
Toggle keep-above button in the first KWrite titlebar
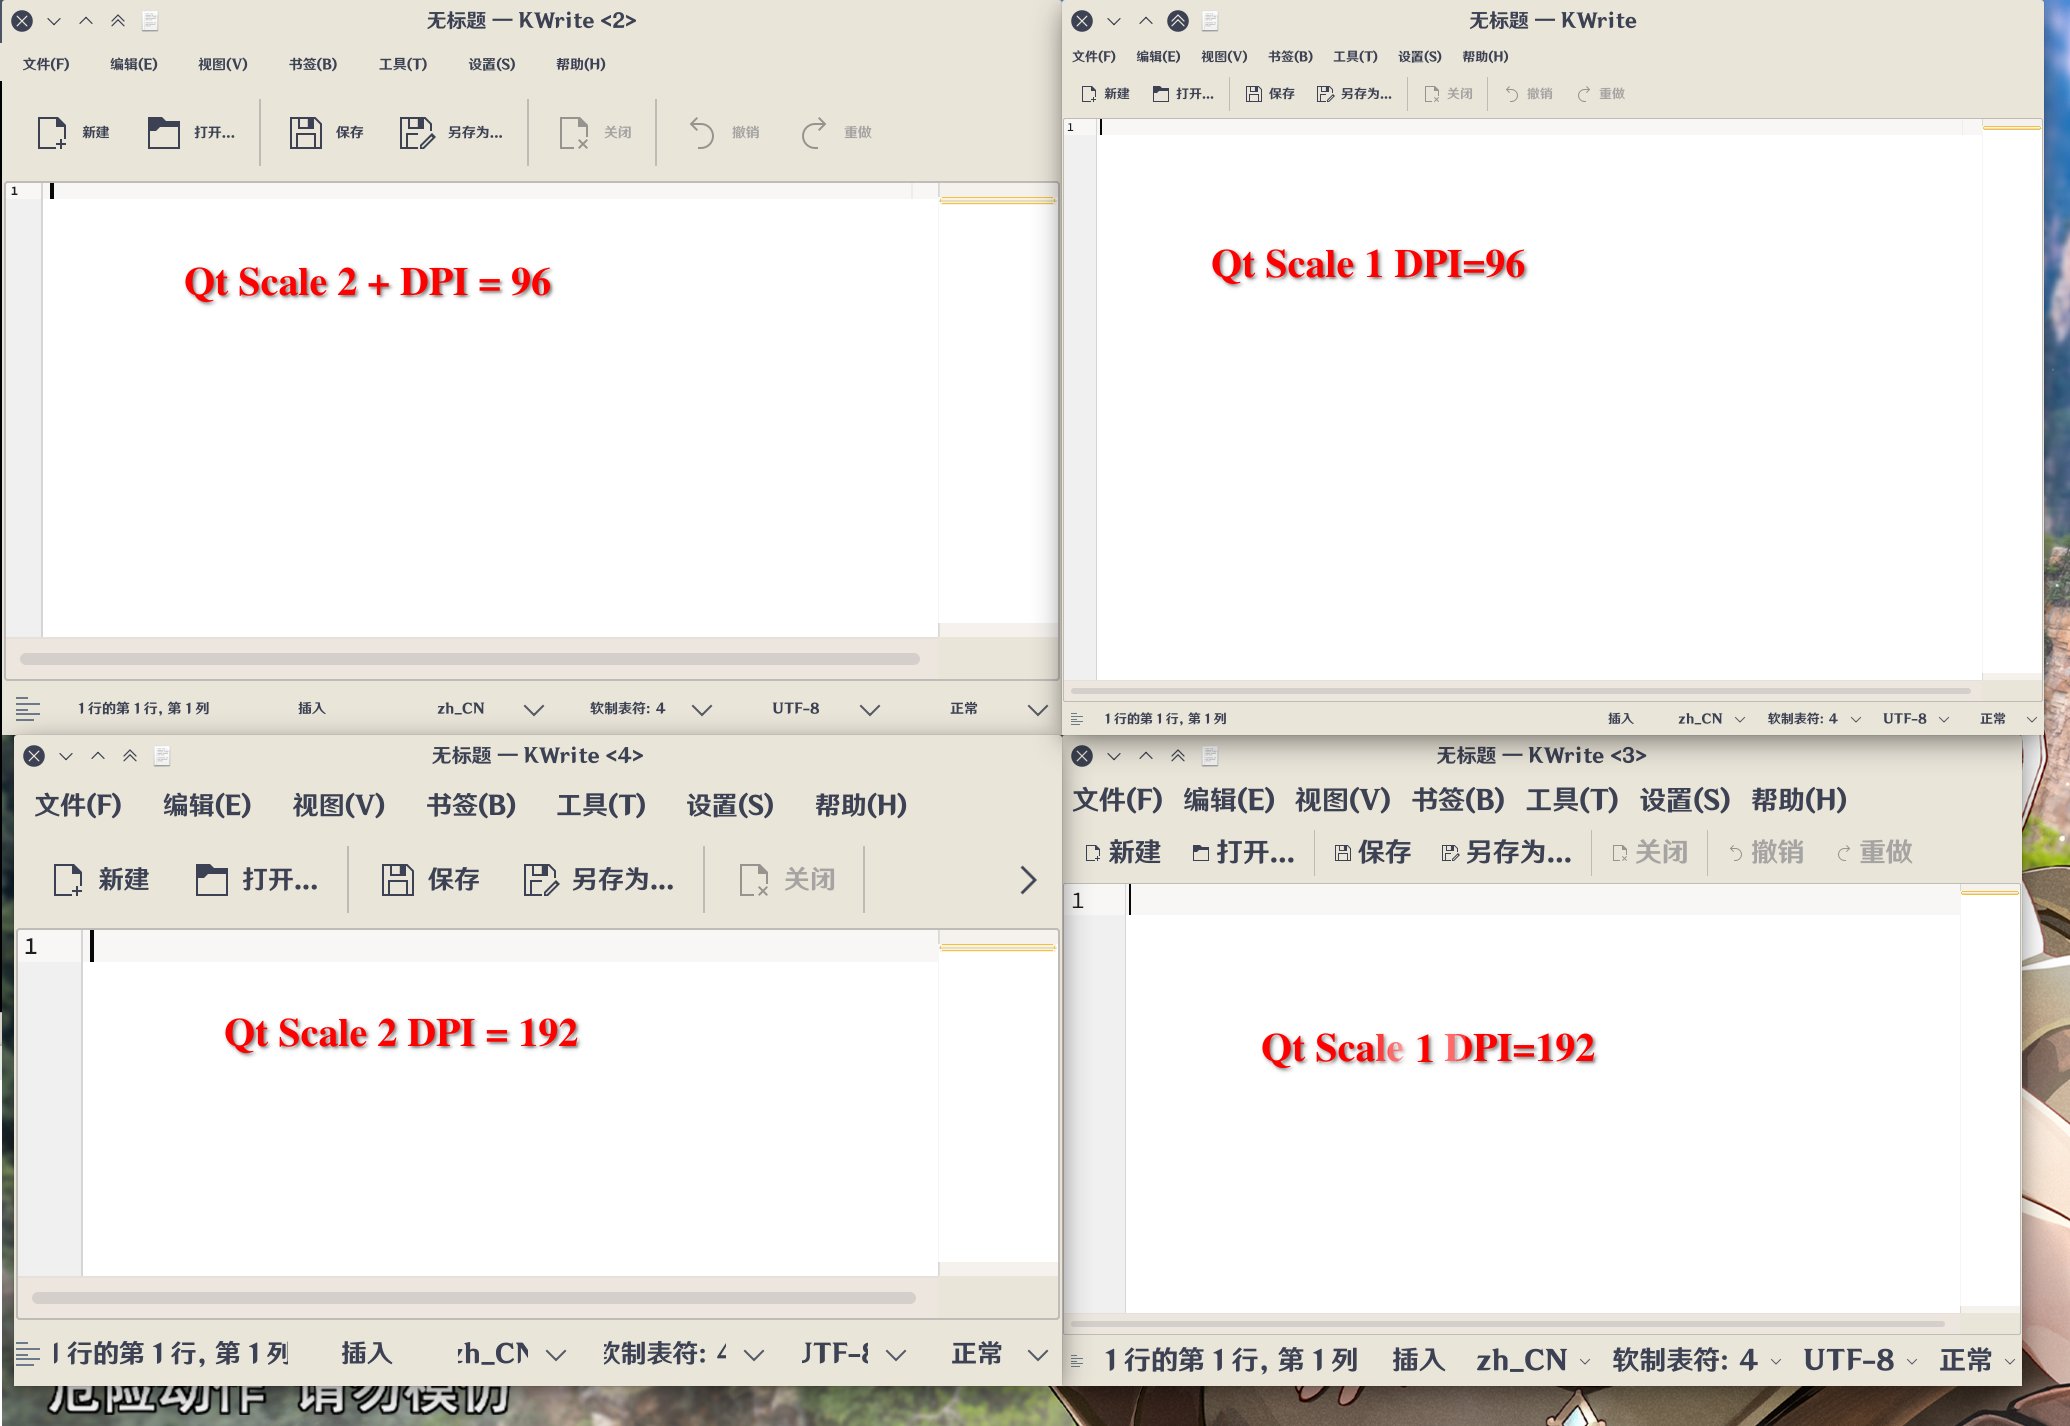1178,21
